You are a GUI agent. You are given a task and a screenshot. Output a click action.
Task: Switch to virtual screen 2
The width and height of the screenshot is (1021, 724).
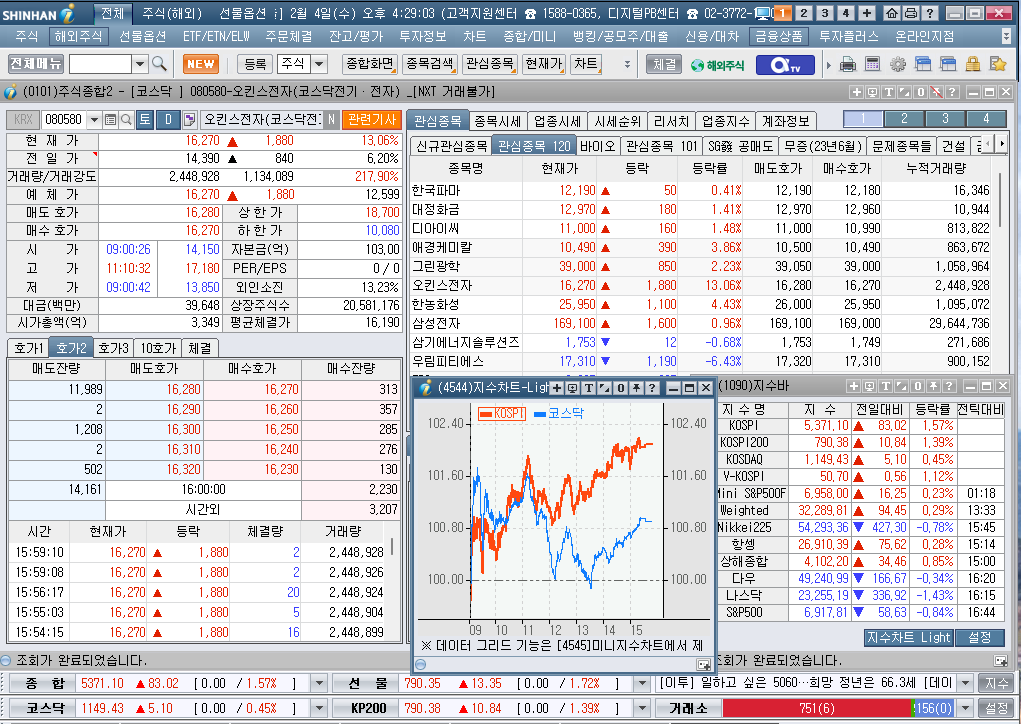click(804, 13)
